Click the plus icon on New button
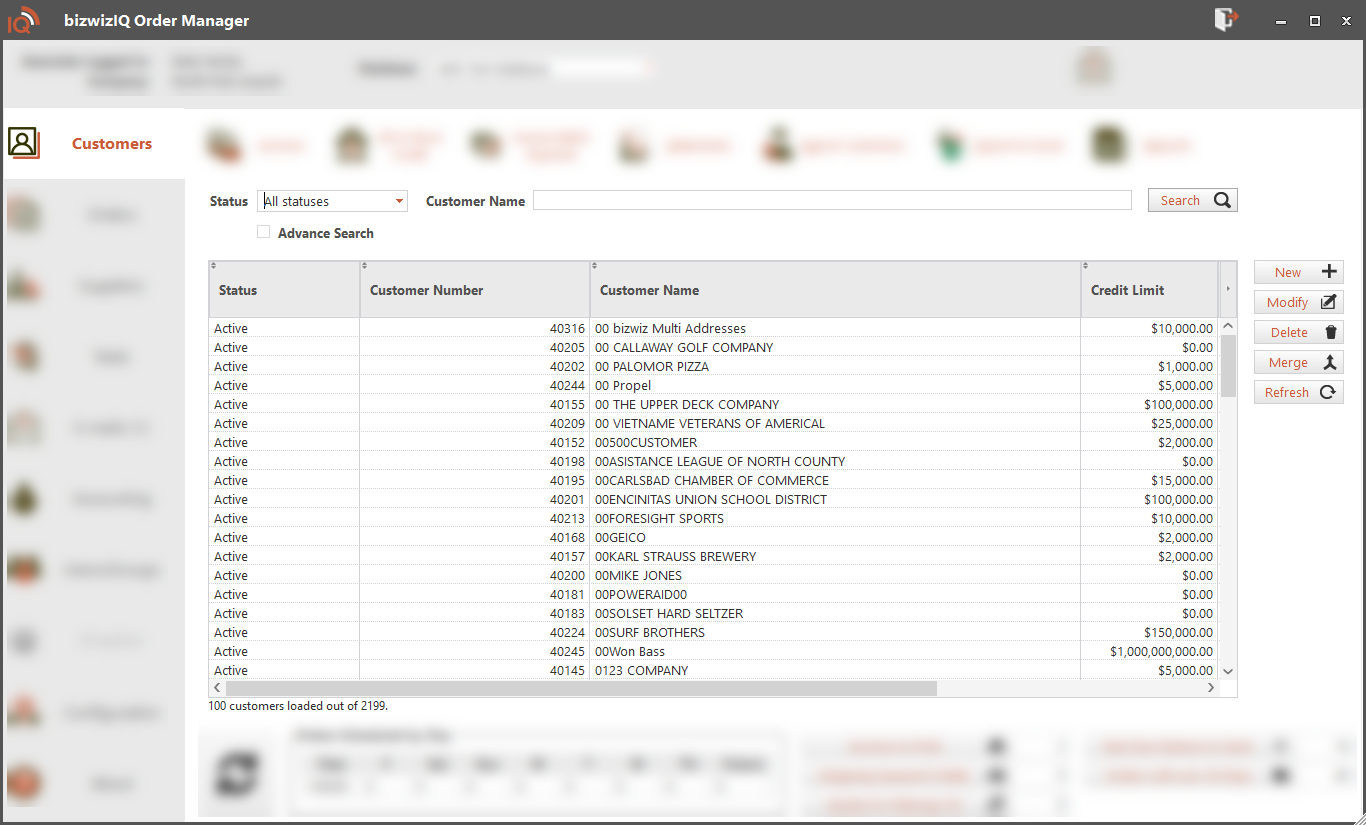The image size is (1366, 825). coord(1329,272)
